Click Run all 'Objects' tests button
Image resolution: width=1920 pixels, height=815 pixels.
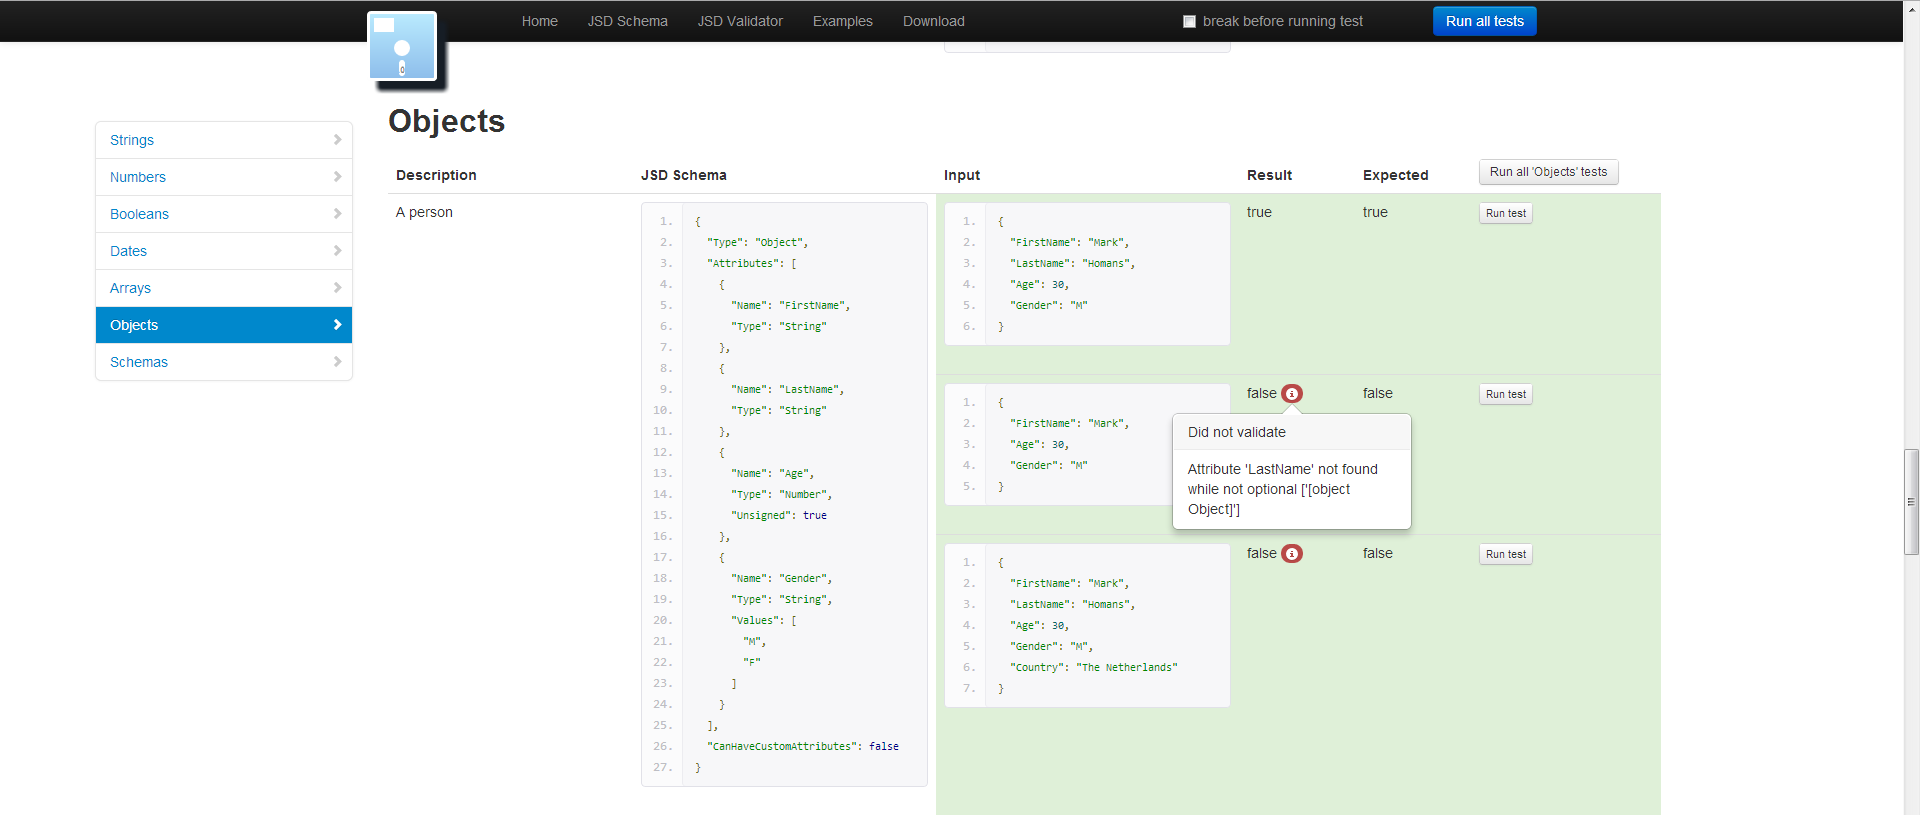point(1548,172)
